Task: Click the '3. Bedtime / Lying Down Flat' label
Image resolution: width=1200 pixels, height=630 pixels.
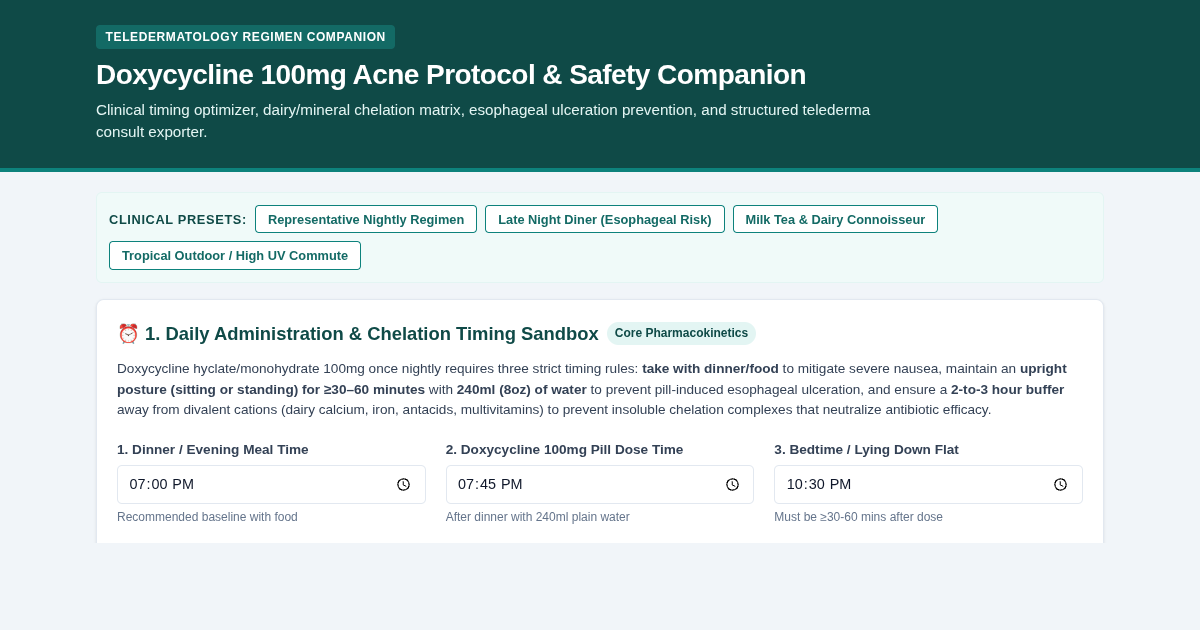Action: (x=866, y=449)
